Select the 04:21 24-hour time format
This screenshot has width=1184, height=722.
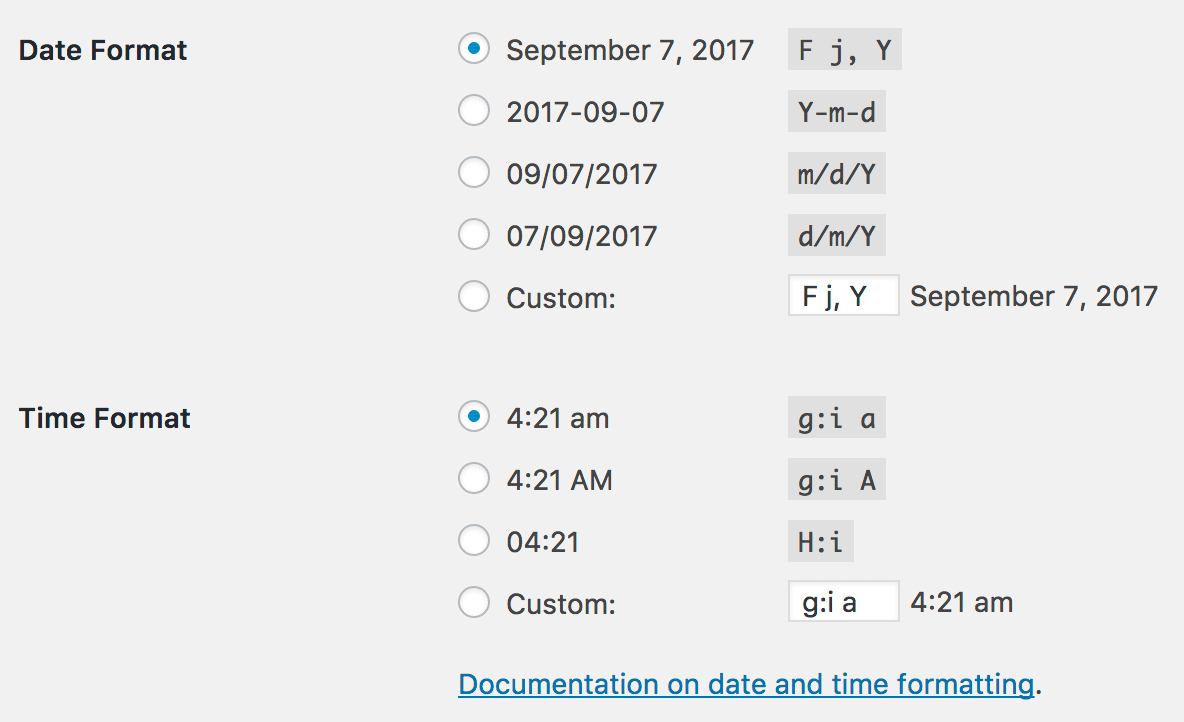474,541
